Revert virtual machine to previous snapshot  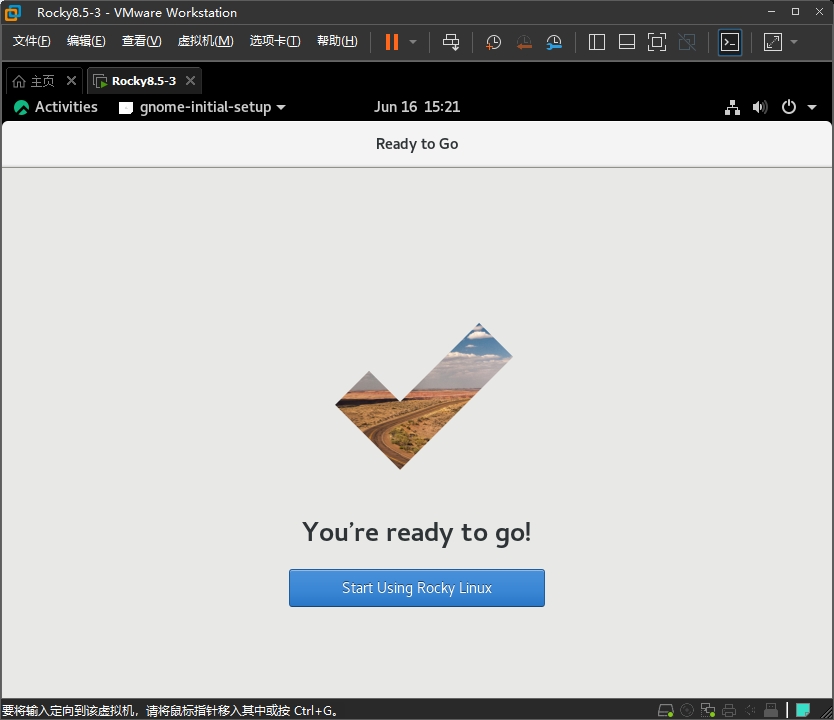[x=524, y=41]
